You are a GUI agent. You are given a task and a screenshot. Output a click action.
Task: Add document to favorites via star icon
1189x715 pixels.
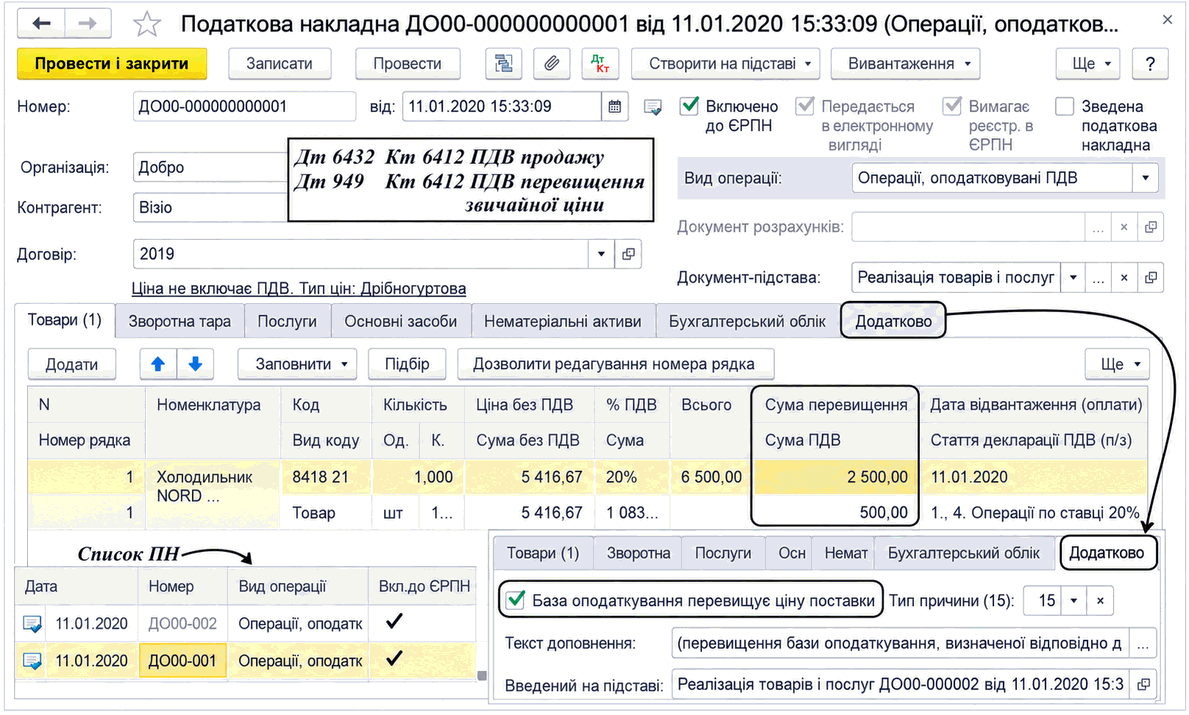tap(146, 24)
